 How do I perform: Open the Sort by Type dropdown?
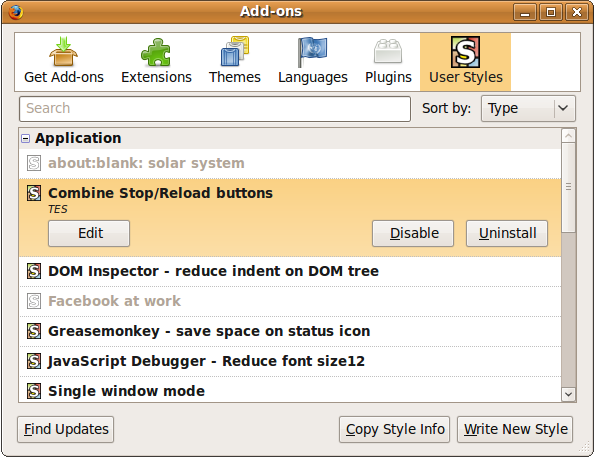coord(528,108)
